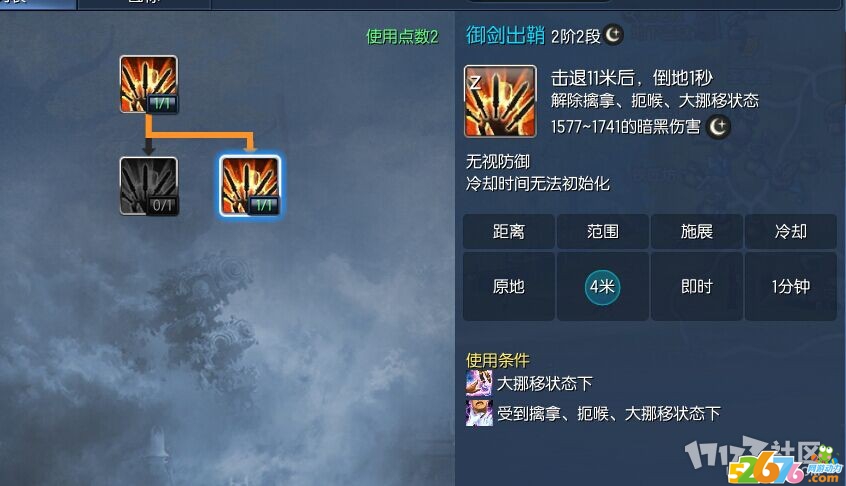
Task: Click the moon icon beside 2阶2段 title
Action: [x=613, y=35]
